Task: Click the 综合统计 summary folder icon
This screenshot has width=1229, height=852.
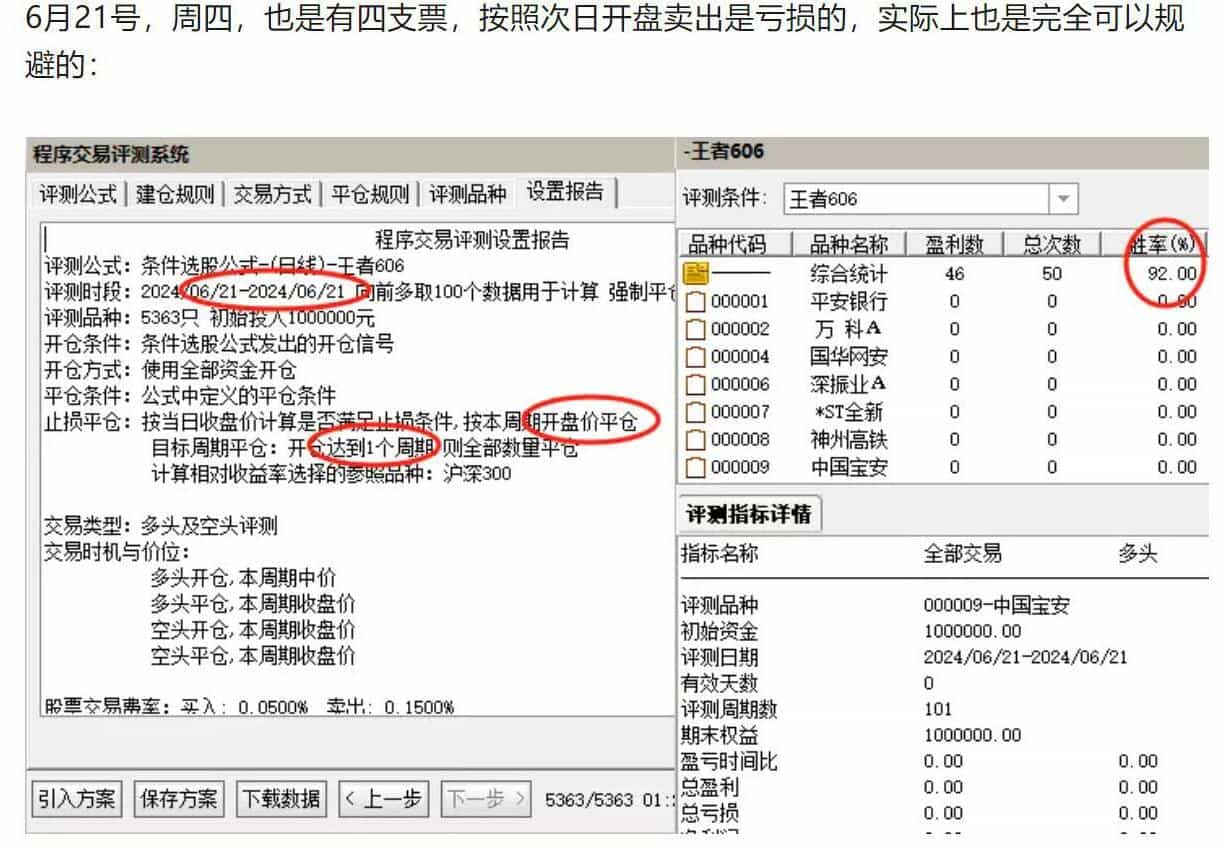Action: coord(696,273)
